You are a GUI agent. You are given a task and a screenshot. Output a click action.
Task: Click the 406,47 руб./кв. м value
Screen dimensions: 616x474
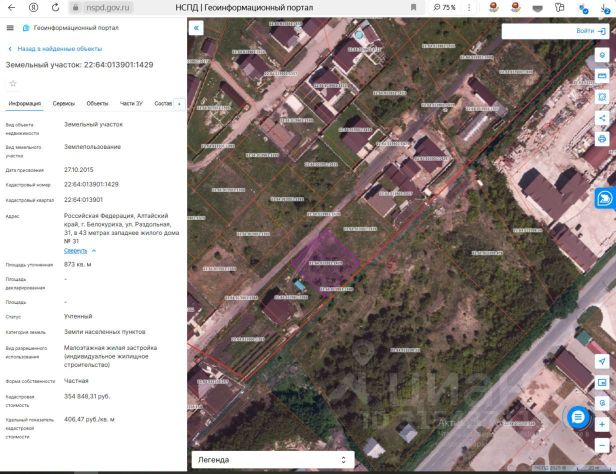[x=89, y=419]
